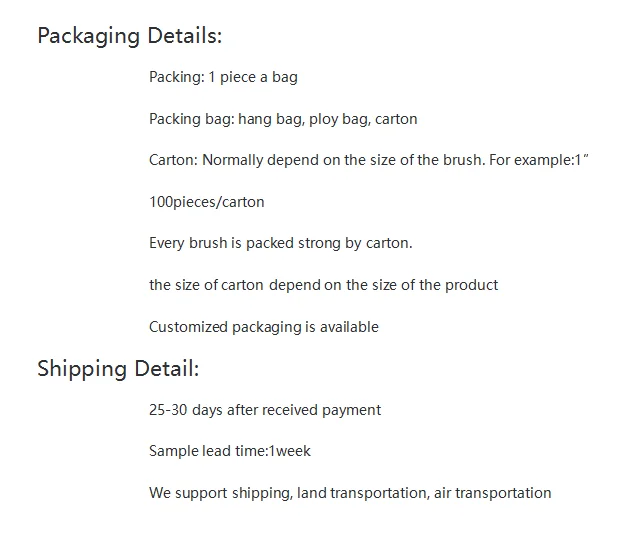Click the "25-30 days after received payment" line
Image resolution: width=644 pixels, height=545 pixels.
coord(265,410)
